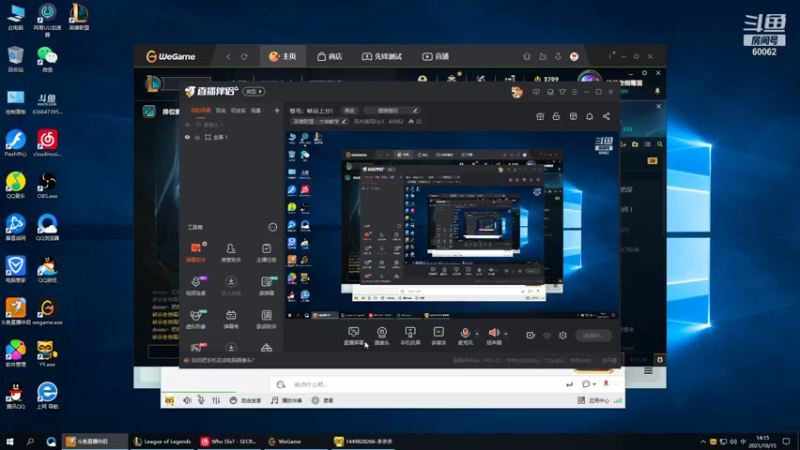The width and height of the screenshot is (800, 450).
Task: Open taskbar search magnifier
Action: [x=30, y=441]
